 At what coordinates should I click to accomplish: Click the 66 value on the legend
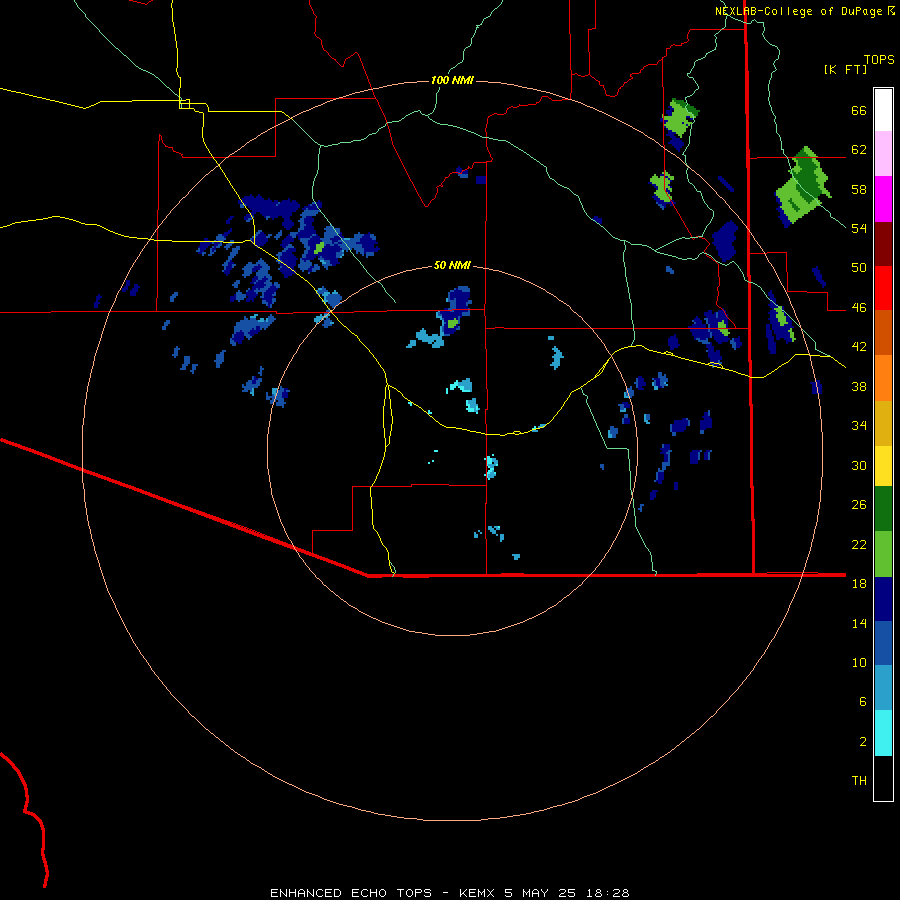pyautogui.click(x=859, y=110)
